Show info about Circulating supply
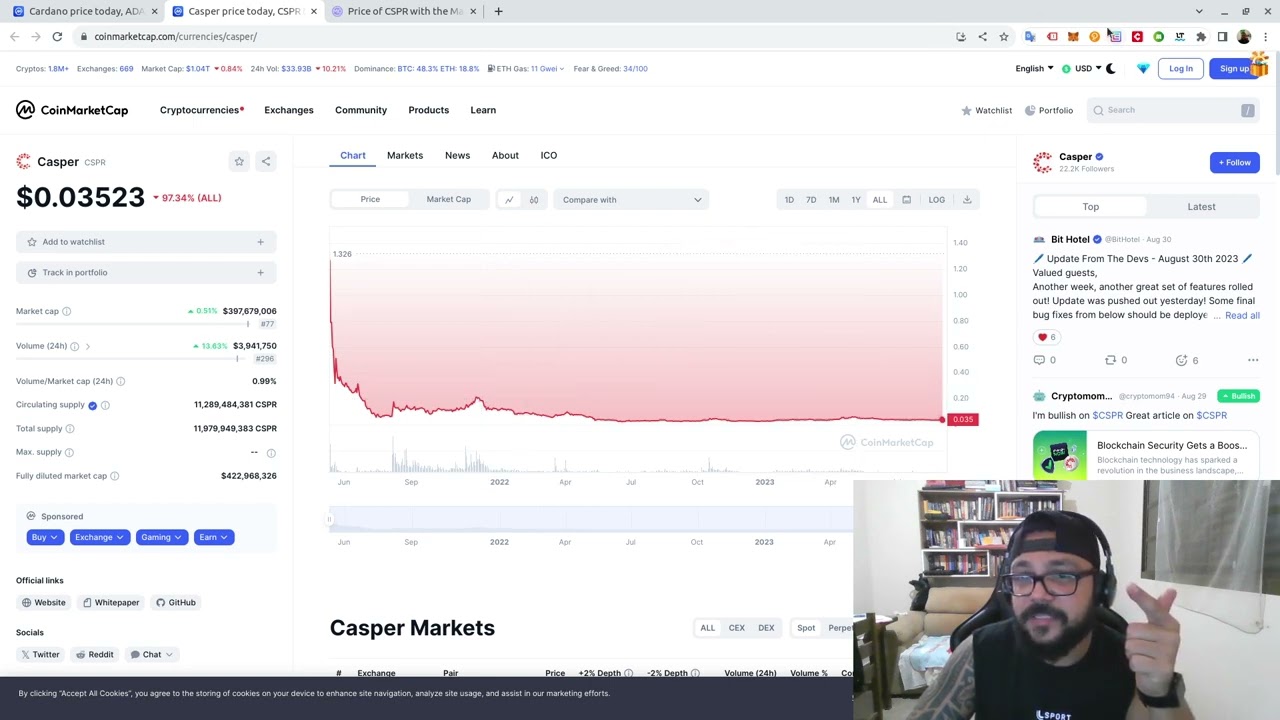This screenshot has width=1280, height=720. tap(105, 405)
